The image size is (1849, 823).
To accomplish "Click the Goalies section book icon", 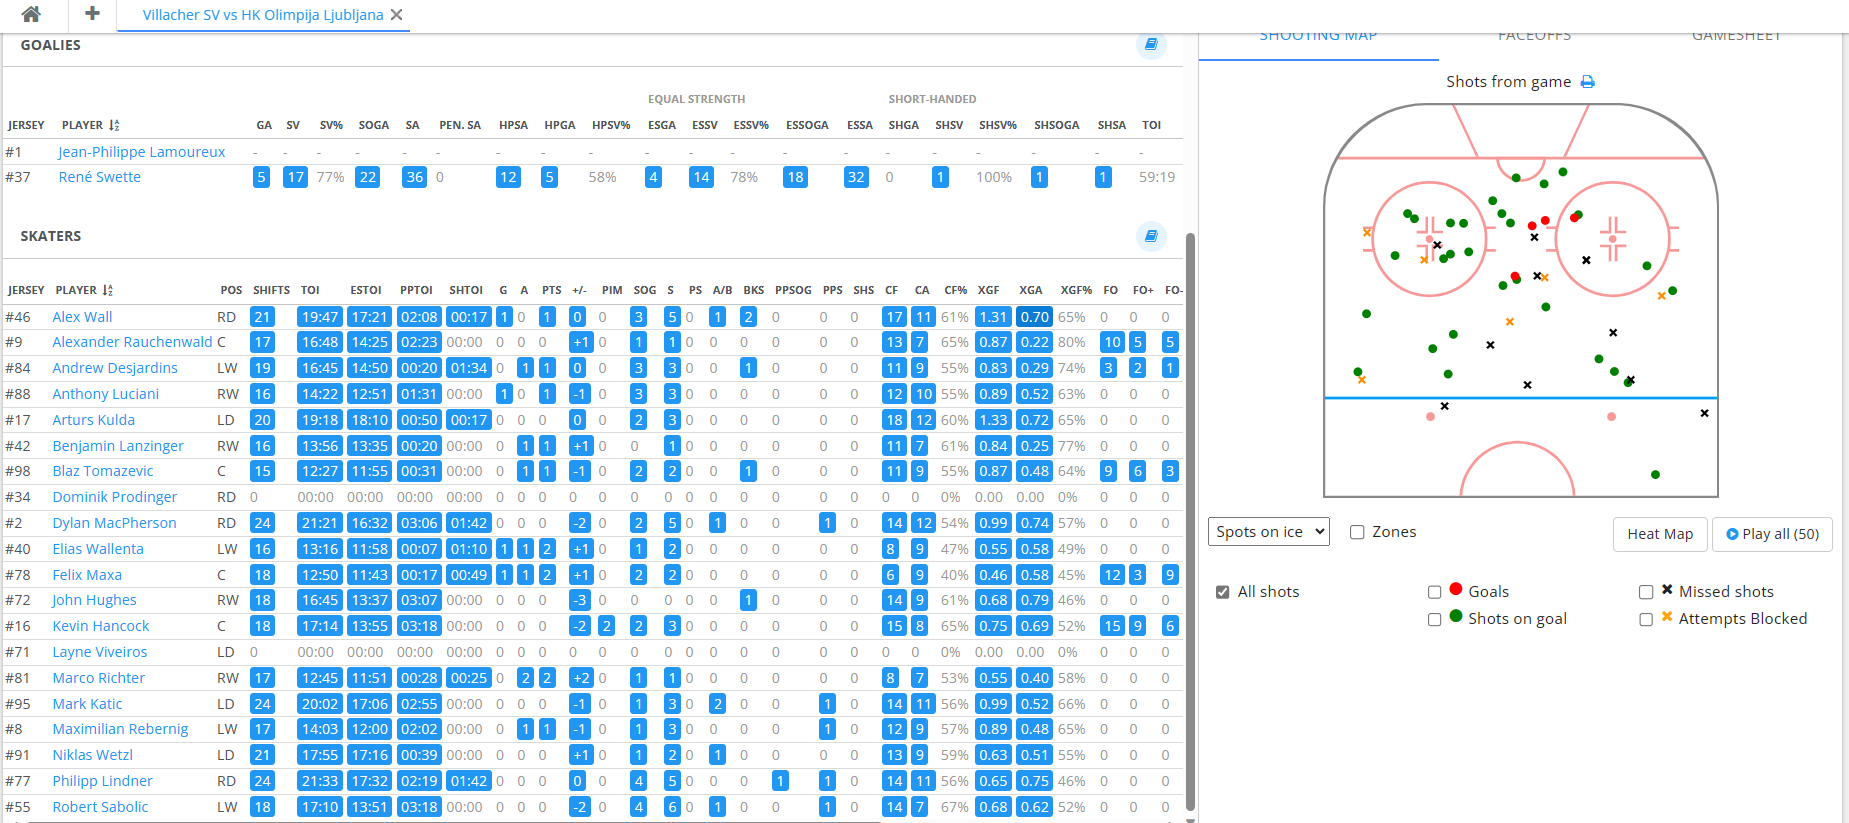I will pyautogui.click(x=1151, y=45).
